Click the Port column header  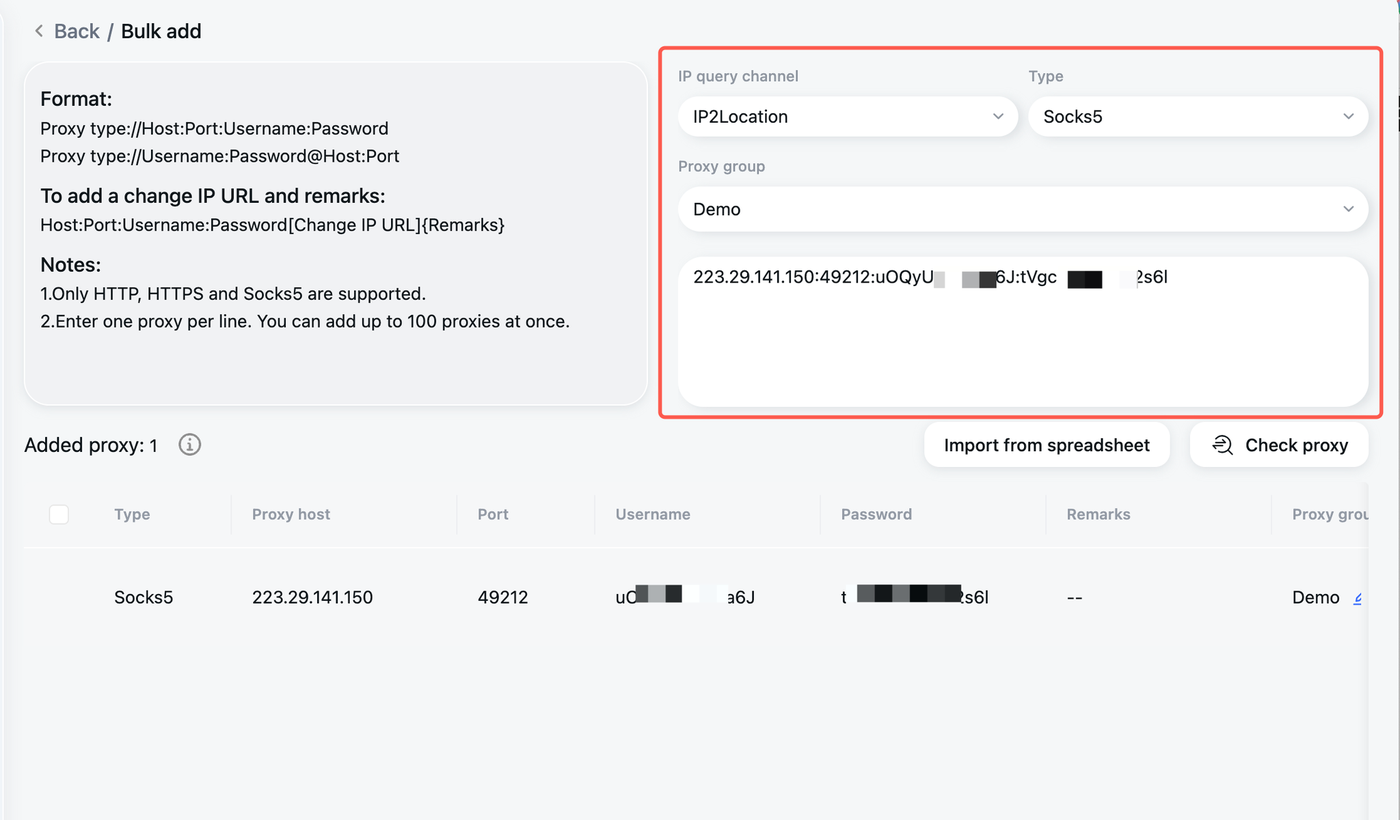[x=493, y=514]
